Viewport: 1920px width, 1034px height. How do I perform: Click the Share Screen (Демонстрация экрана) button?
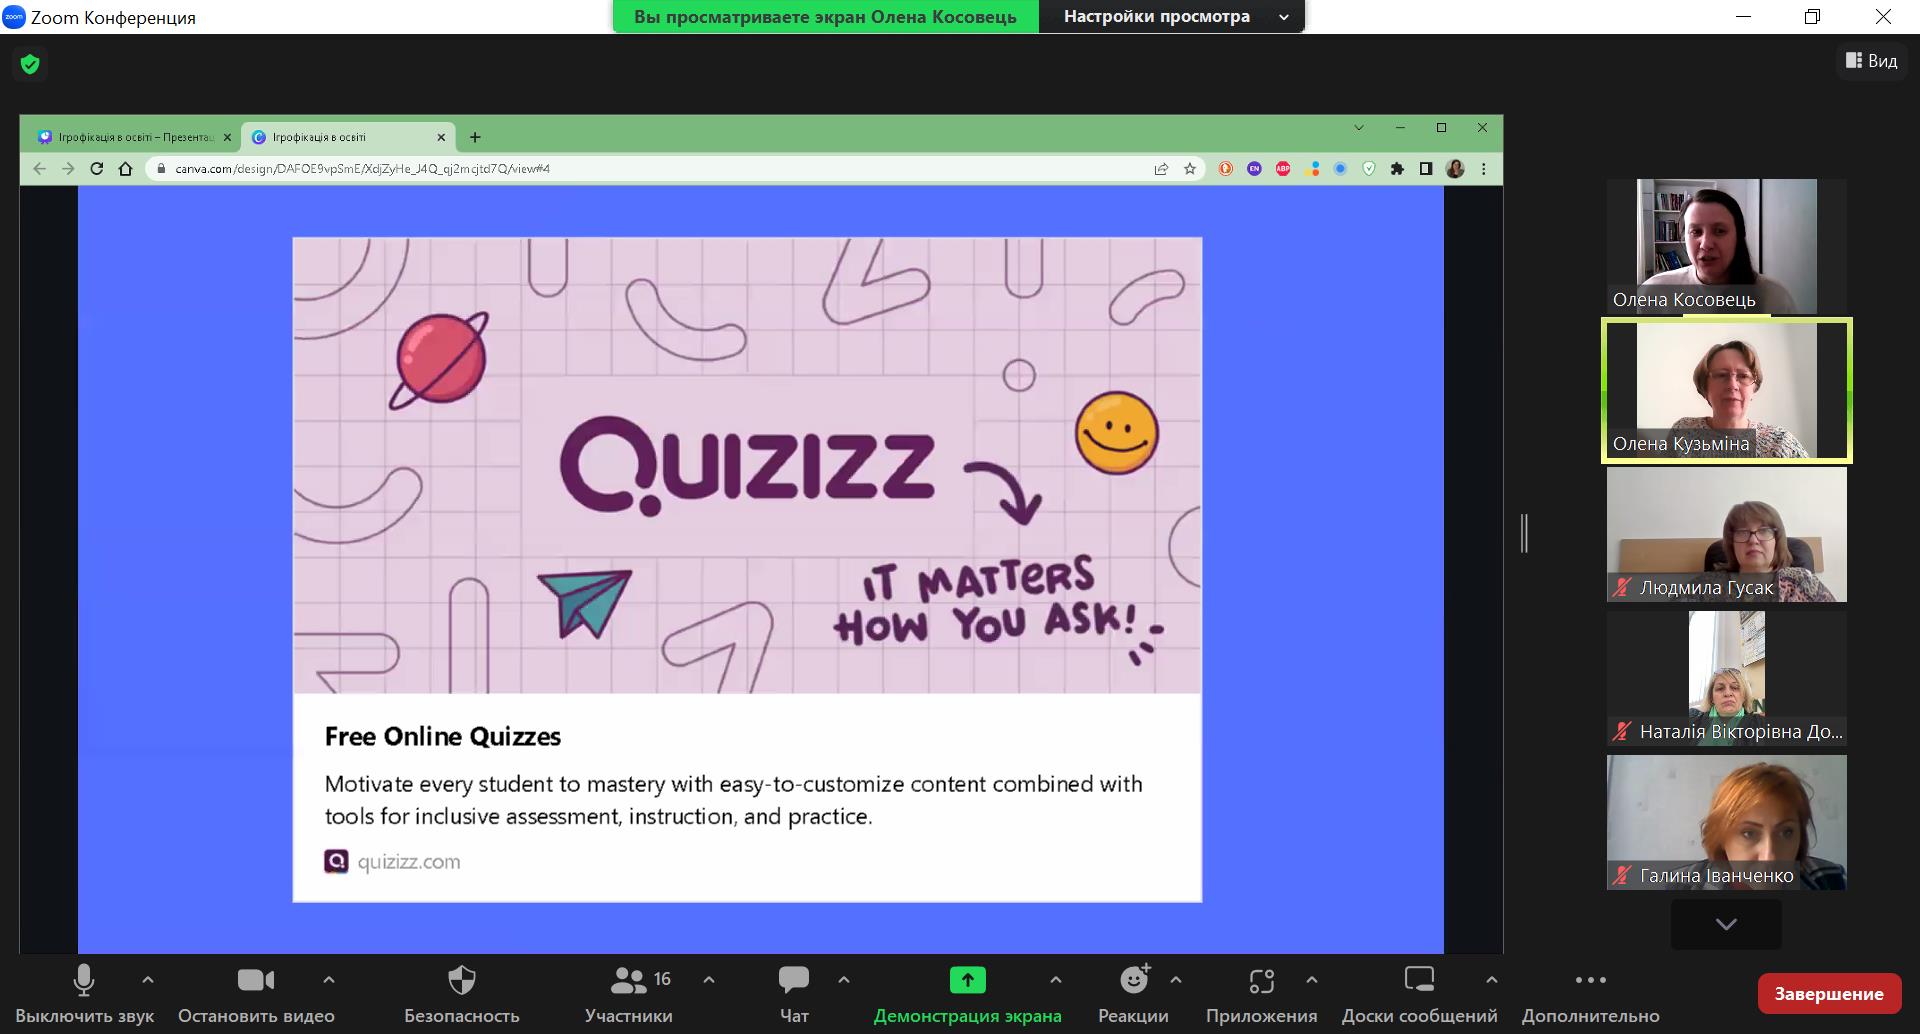(967, 993)
